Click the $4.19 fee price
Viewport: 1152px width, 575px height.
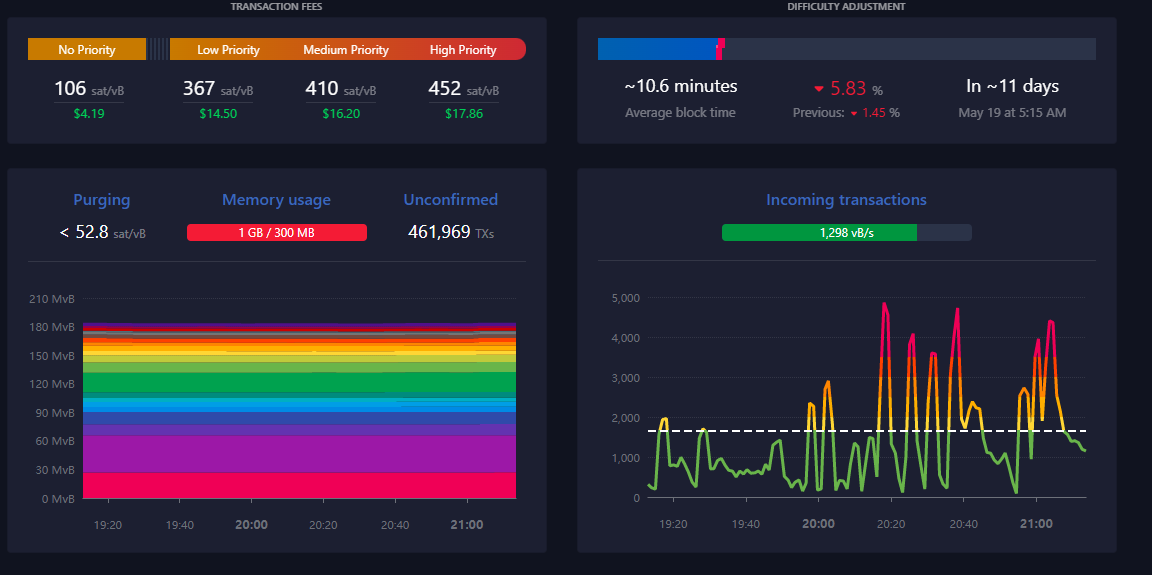coord(89,114)
